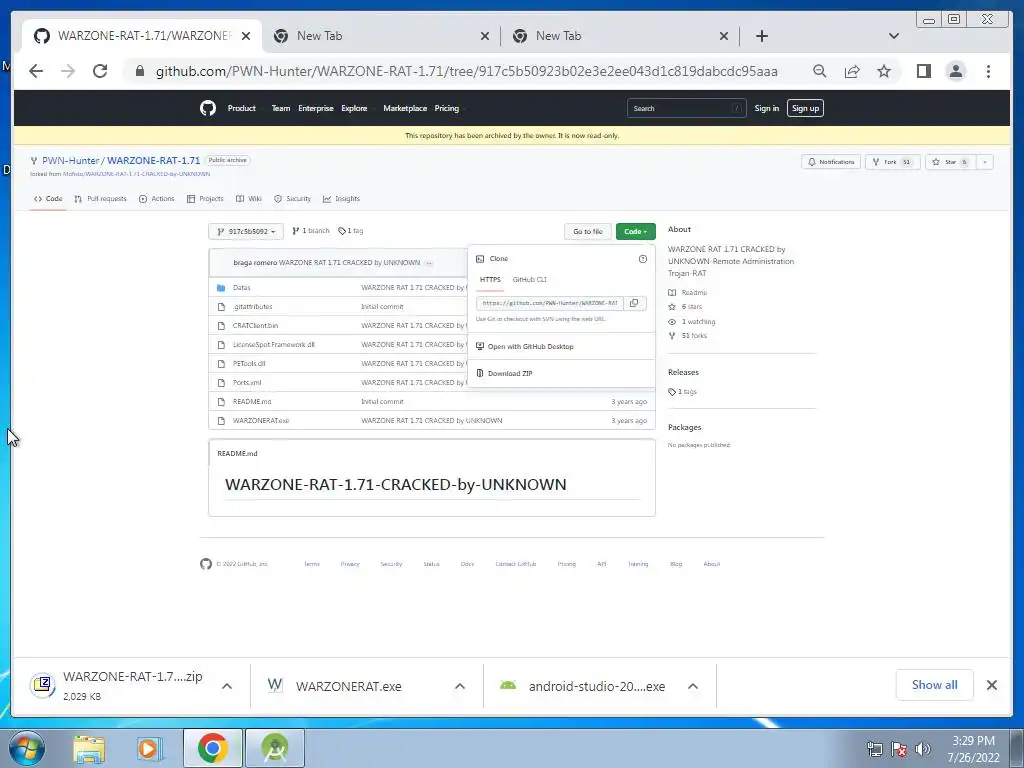This screenshot has width=1024, height=768.
Task: Click GitHub search field
Action: pyautogui.click(x=686, y=108)
